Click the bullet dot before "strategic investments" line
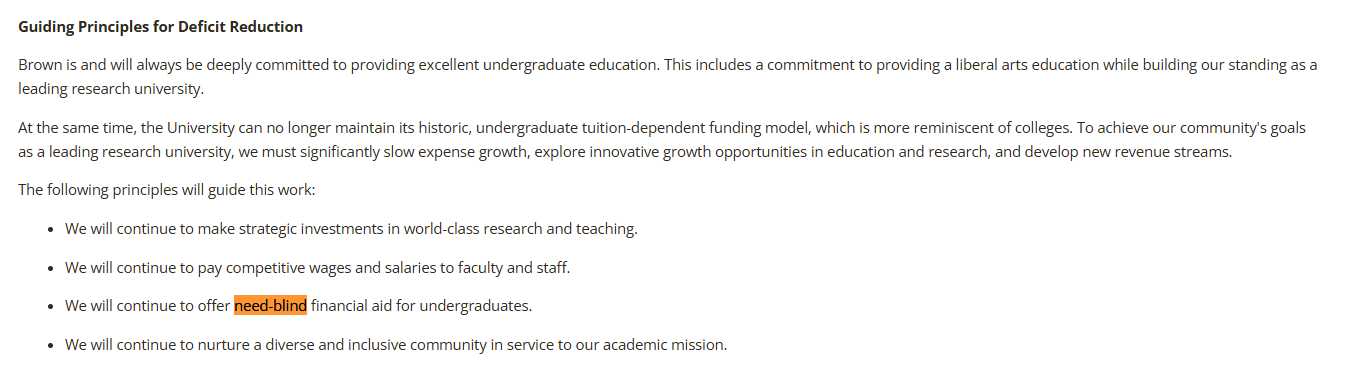Image resolution: width=1353 pixels, height=369 pixels. [x=51, y=230]
